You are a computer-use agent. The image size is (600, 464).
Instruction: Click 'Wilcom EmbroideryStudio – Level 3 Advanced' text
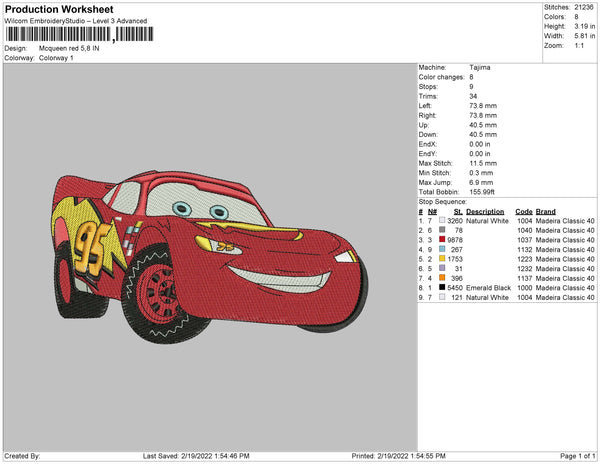76,21
